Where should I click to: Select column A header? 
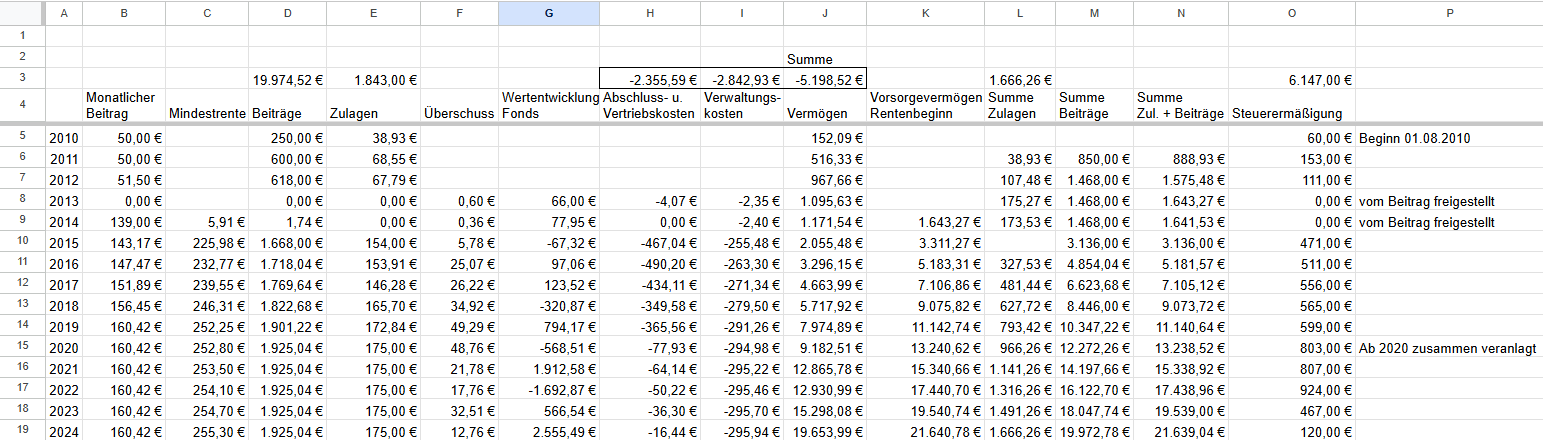pyautogui.click(x=63, y=13)
